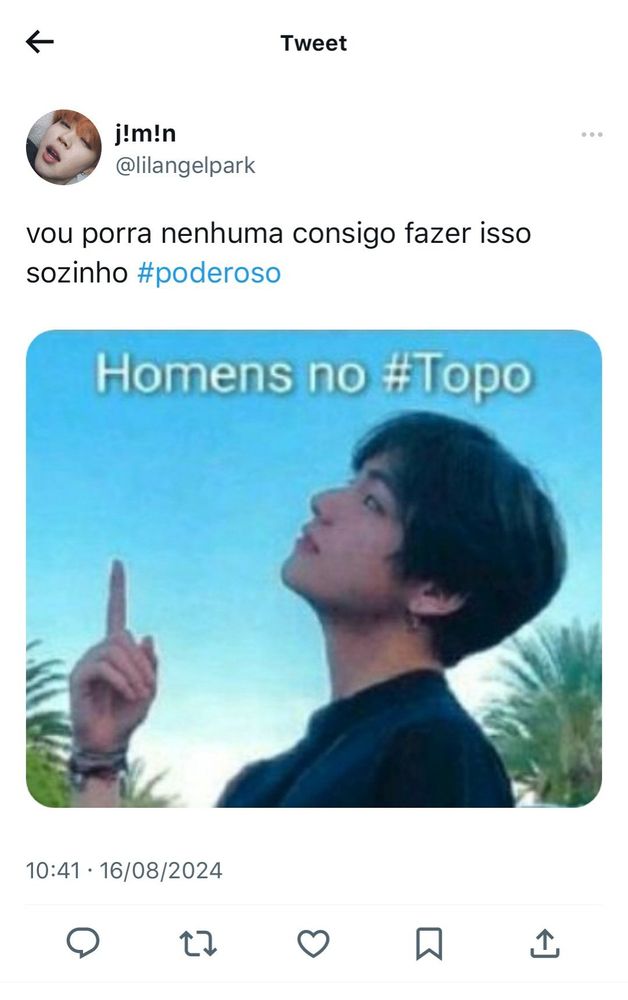Select the tweet text starting 'vou porra'

279,253
